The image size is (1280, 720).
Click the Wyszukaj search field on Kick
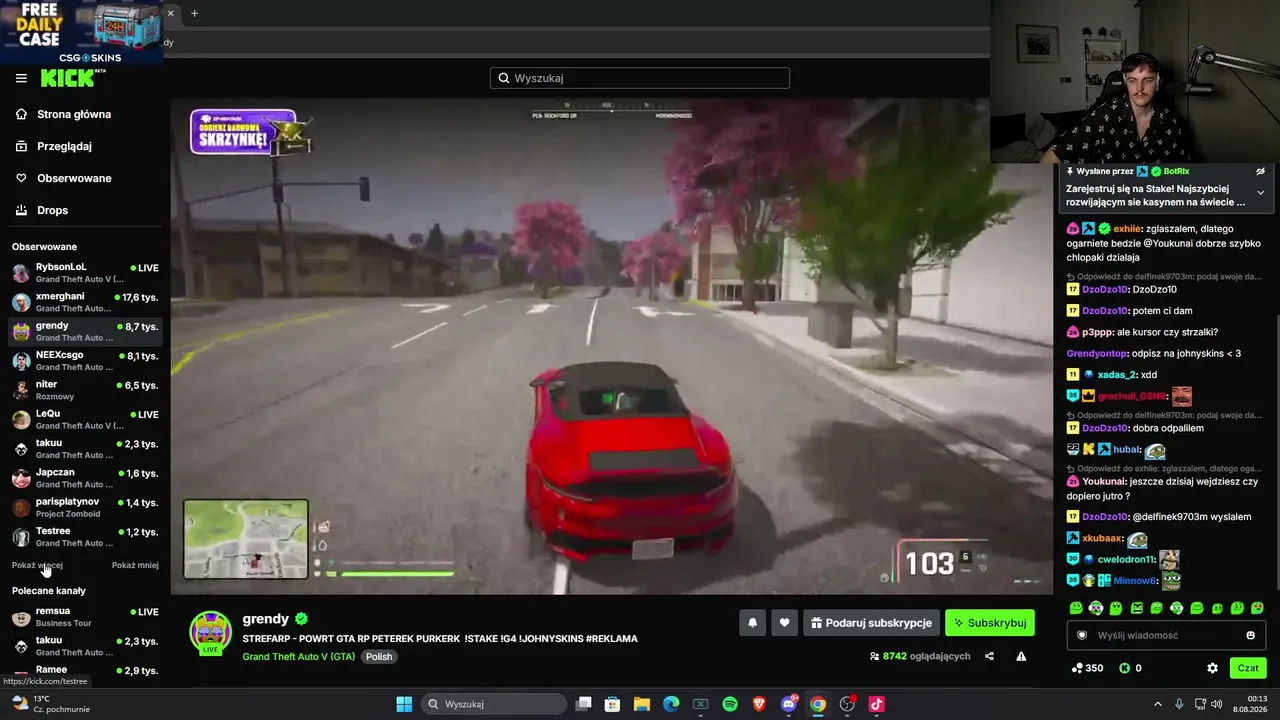click(640, 78)
